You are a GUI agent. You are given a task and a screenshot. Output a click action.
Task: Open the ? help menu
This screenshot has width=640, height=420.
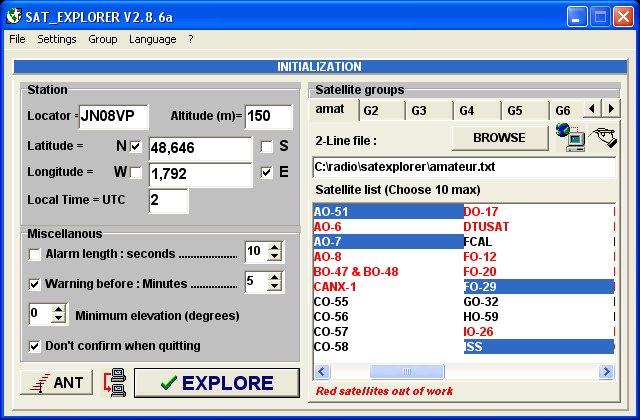pyautogui.click(x=191, y=39)
